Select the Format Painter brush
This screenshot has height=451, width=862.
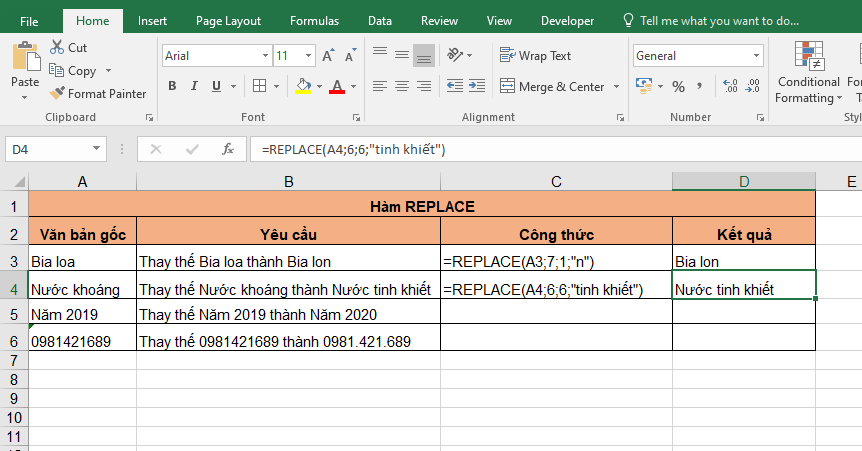58,94
